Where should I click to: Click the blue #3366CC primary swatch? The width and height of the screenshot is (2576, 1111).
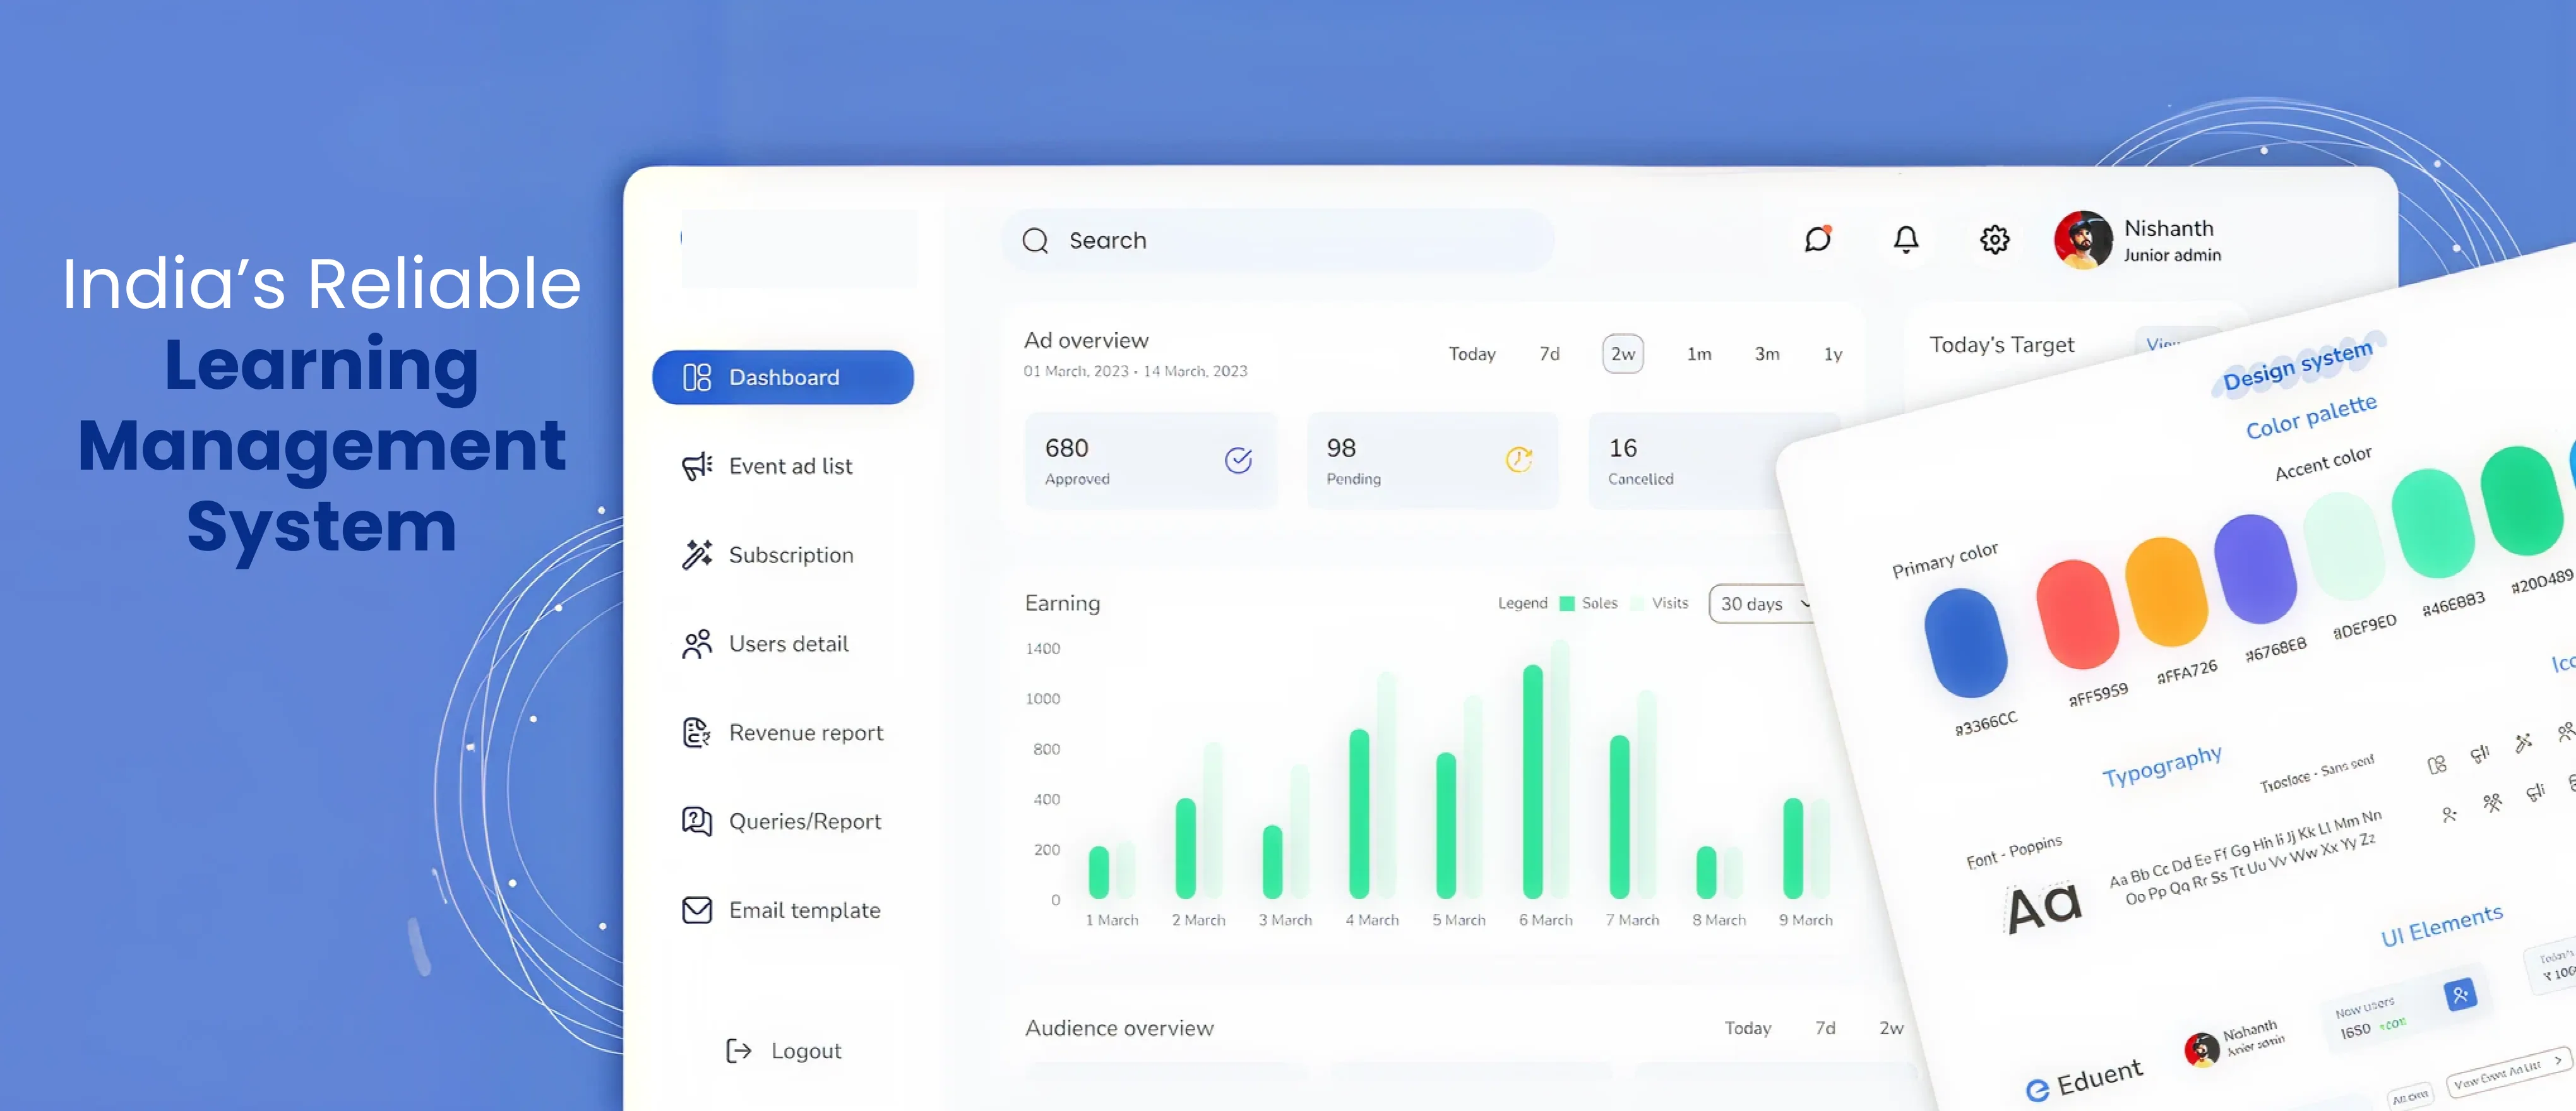coord(1965,643)
